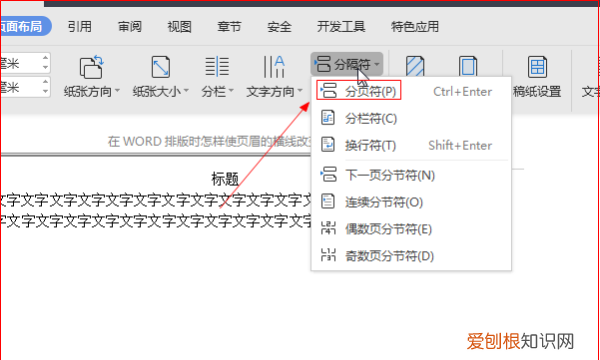
Task: Click the lower 毫米 margin input field
Action: pyautogui.click(x=20, y=87)
